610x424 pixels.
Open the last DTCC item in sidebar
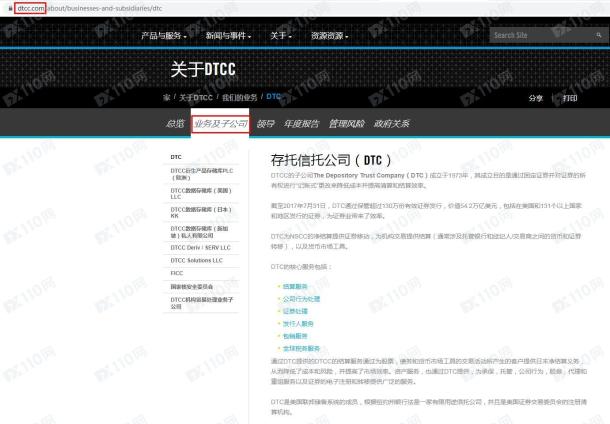(201, 303)
